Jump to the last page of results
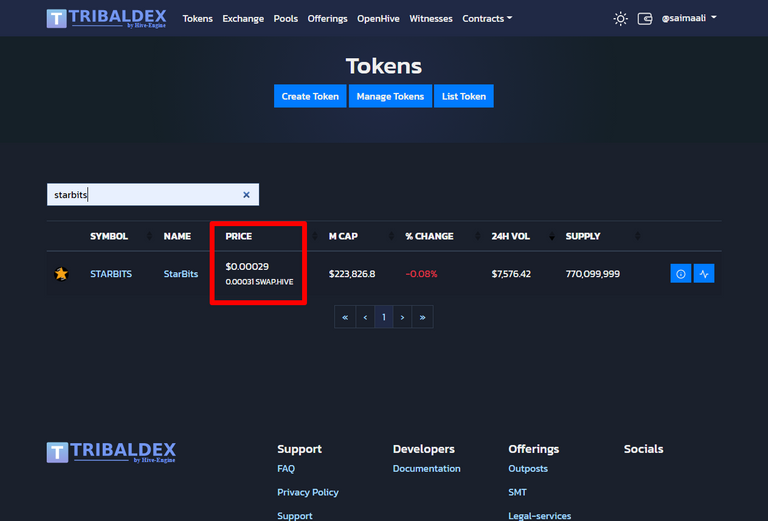This screenshot has height=521, width=768. 422,317
